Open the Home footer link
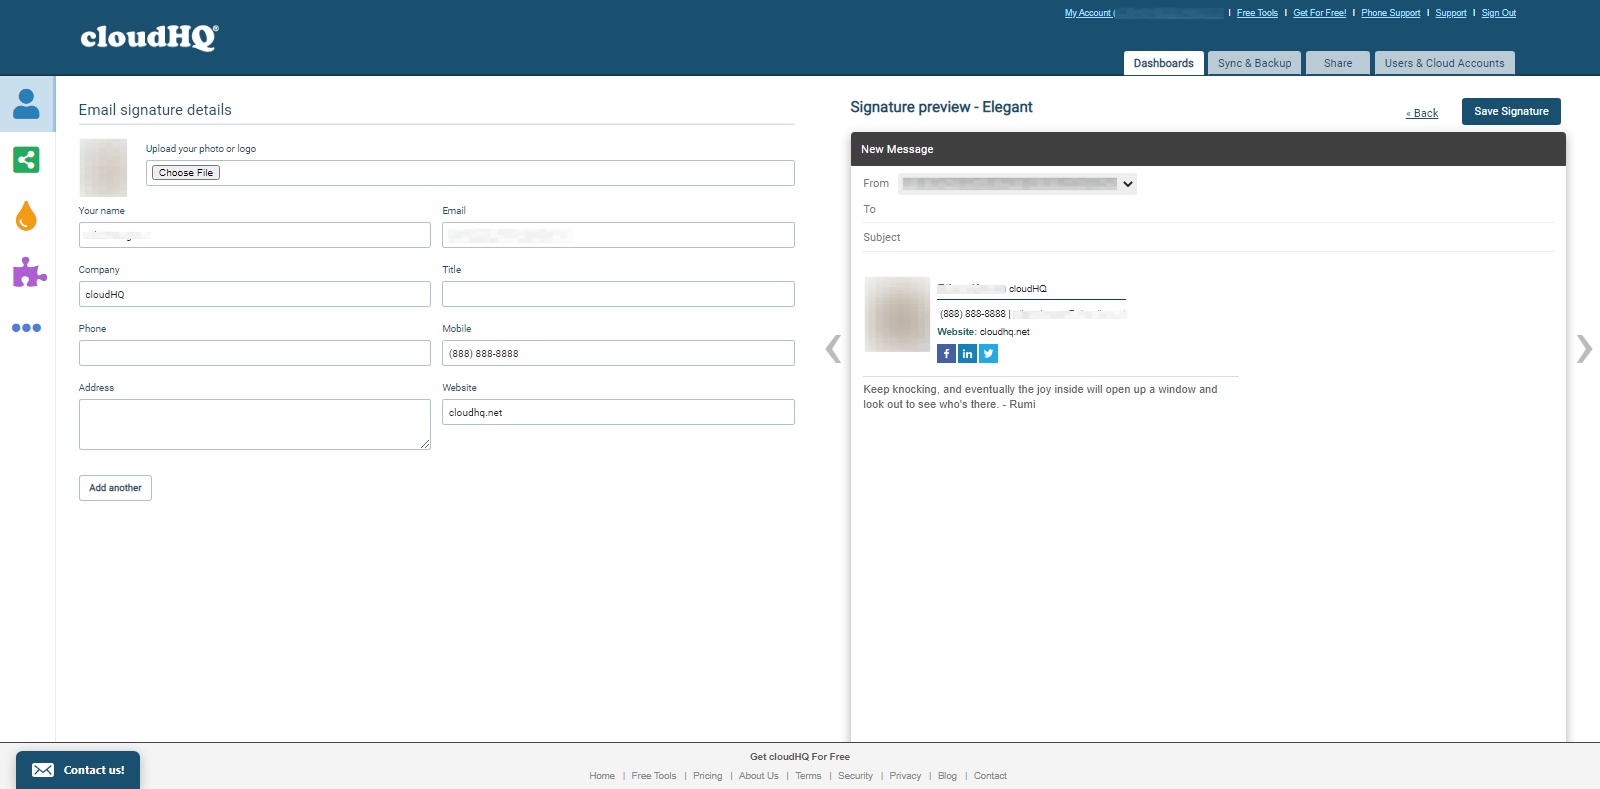This screenshot has width=1600, height=789. coord(602,776)
